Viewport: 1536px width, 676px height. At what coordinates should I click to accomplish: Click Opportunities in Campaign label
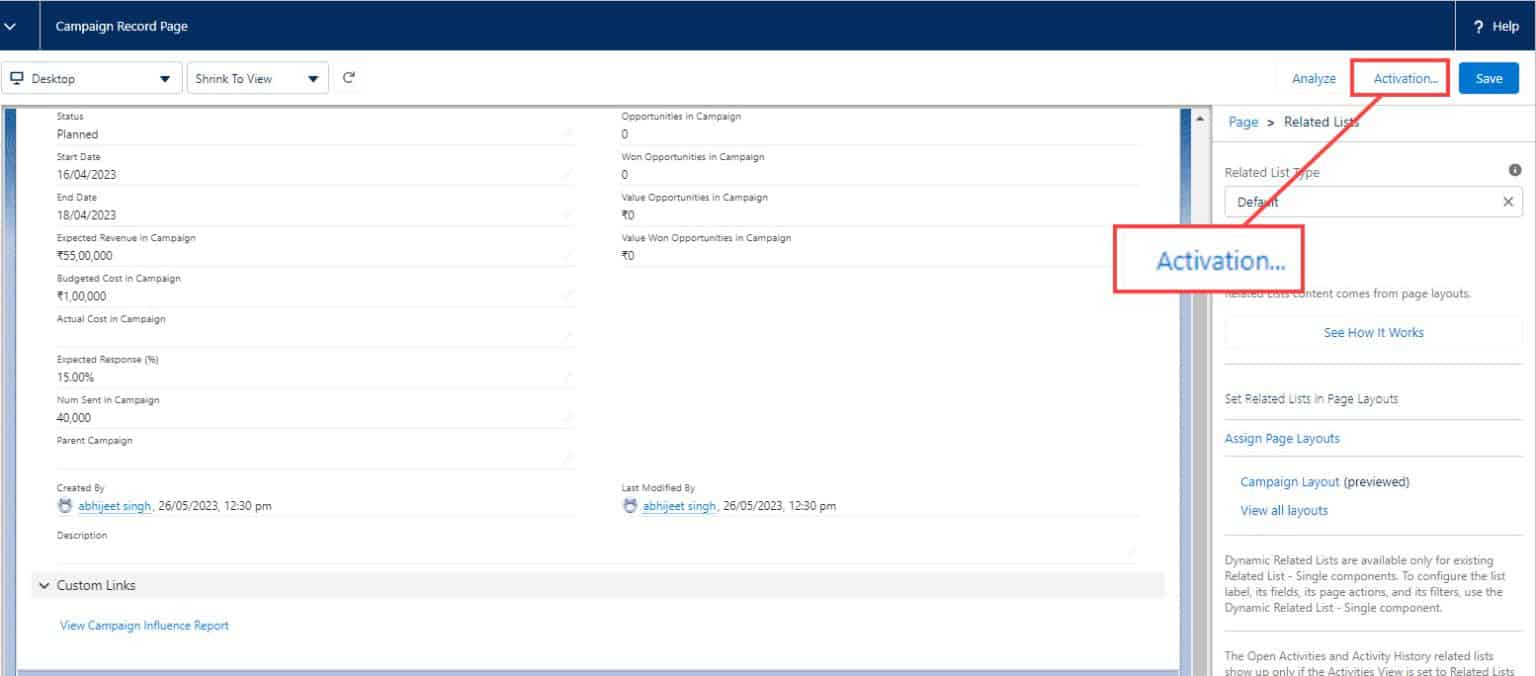click(681, 116)
